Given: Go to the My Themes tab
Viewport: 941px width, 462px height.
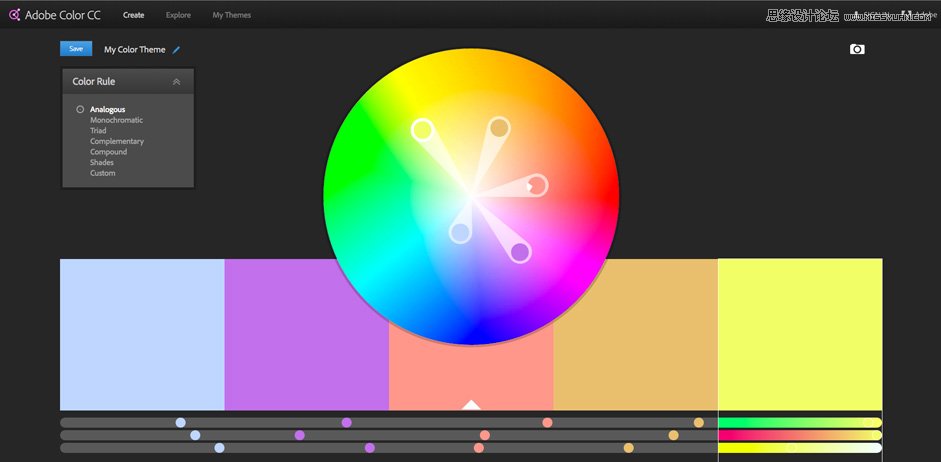Looking at the screenshot, I should (x=232, y=15).
